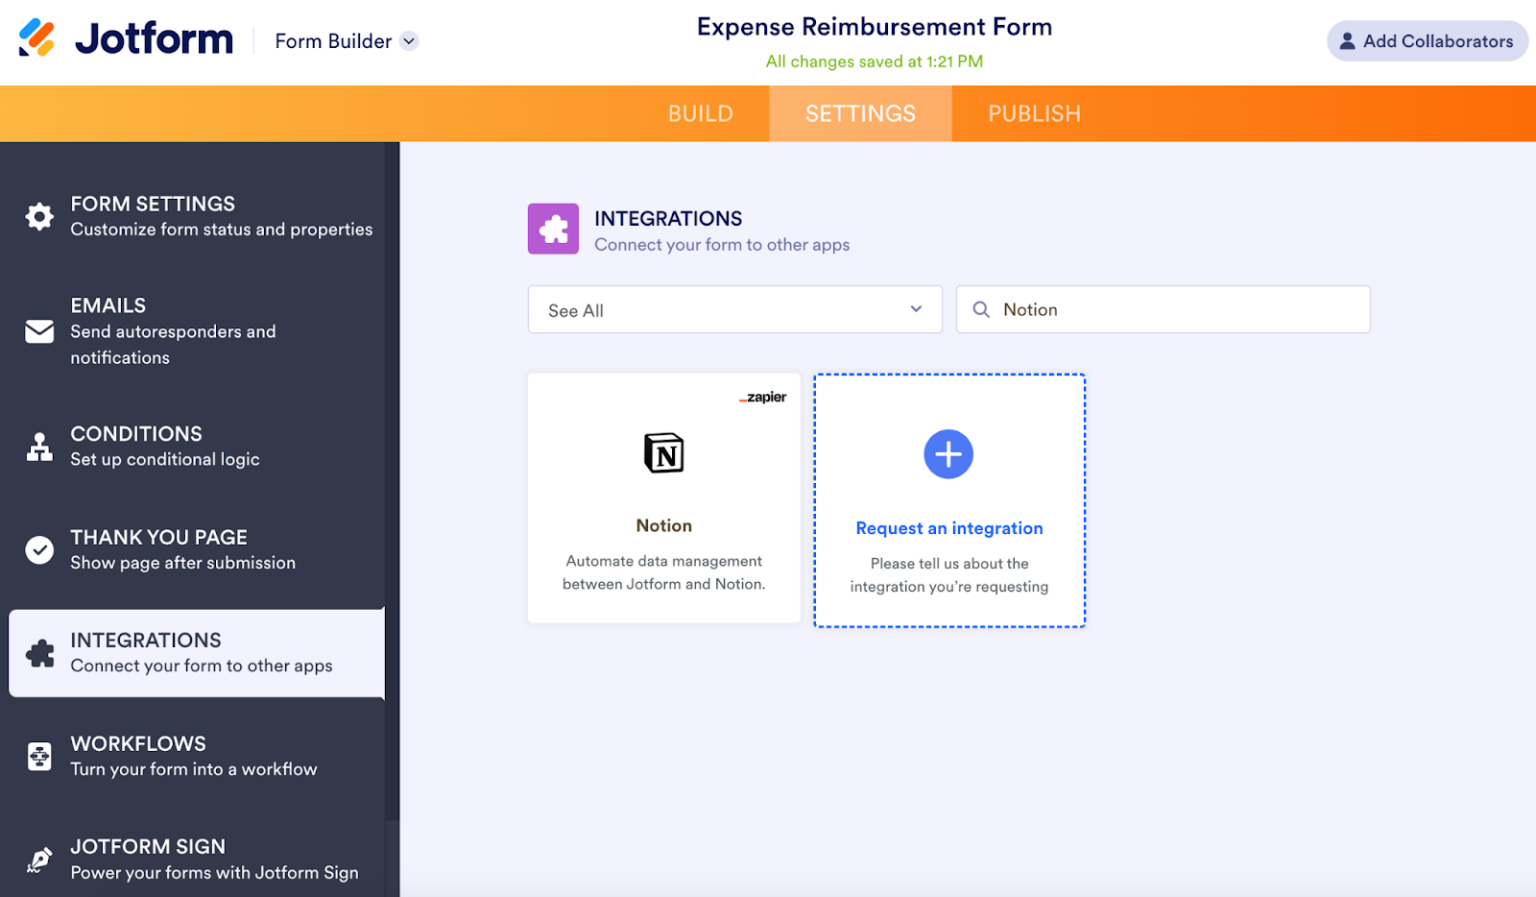Click the Integrations puzzle piece icon
Screen dimensions: 1536x897
point(39,652)
